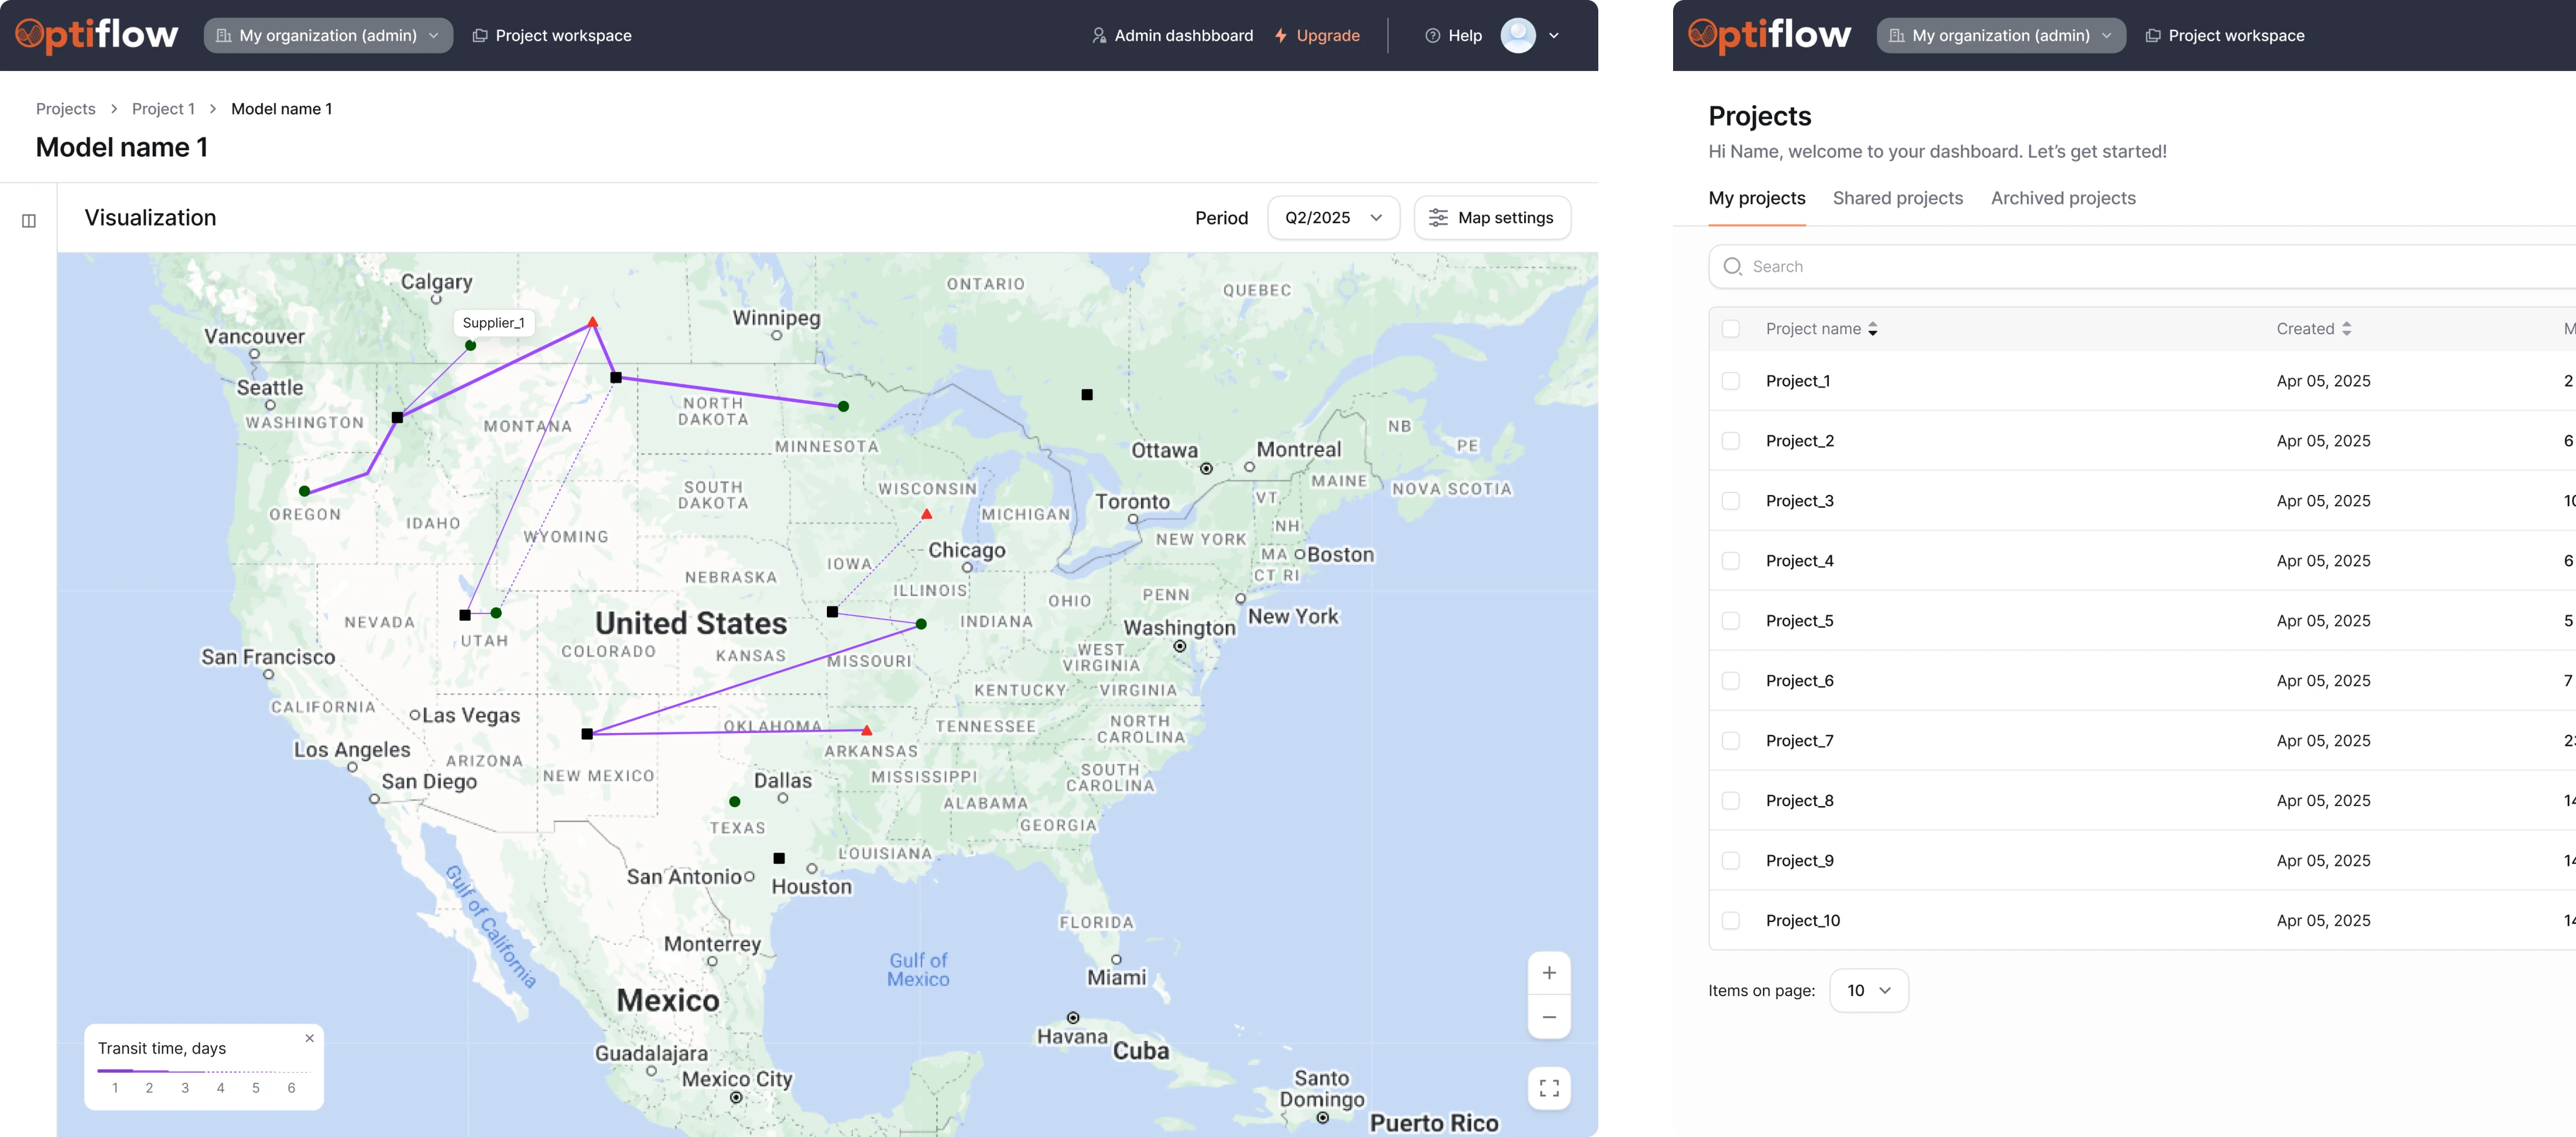
Task: Open My organization (admin) dropdown in left window
Action: [x=328, y=36]
